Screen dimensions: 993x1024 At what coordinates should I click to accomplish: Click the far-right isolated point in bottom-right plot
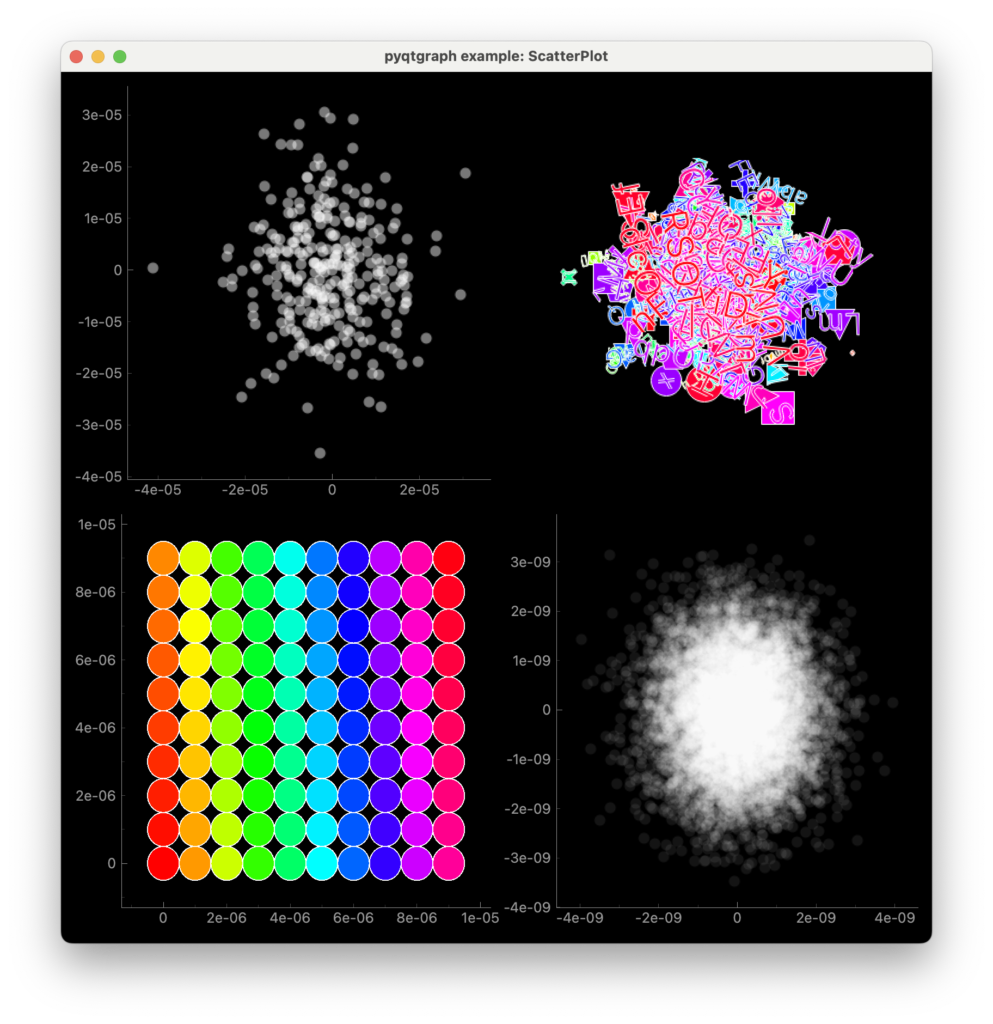893,703
